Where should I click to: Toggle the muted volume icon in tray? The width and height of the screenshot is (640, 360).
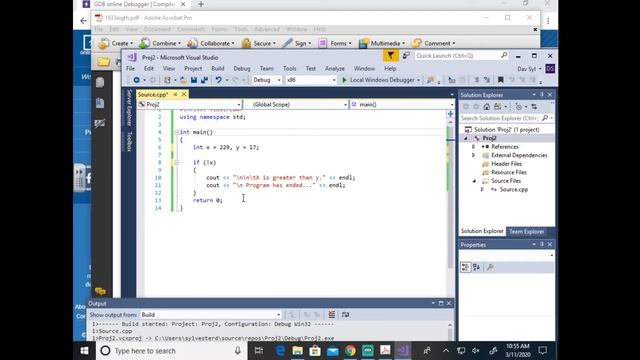tap(476, 351)
